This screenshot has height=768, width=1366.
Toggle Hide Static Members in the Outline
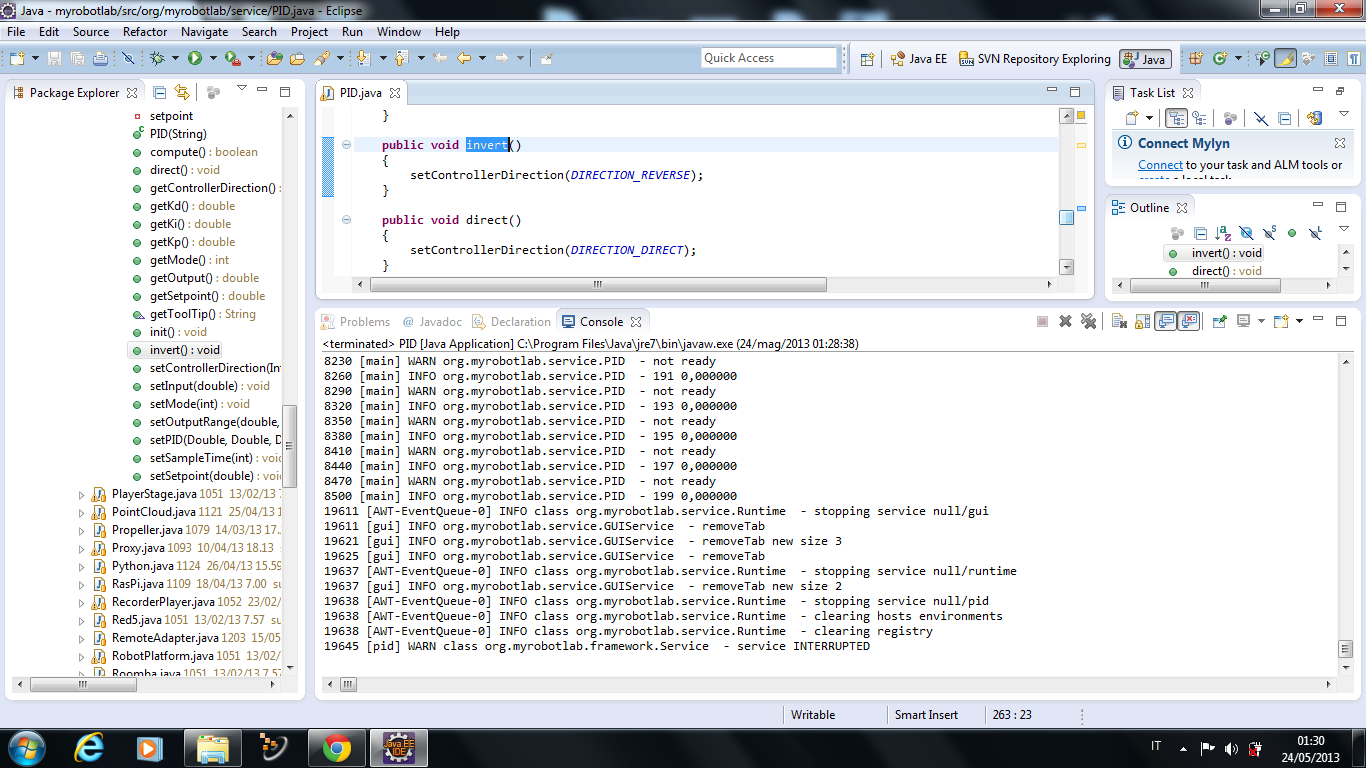point(1269,233)
